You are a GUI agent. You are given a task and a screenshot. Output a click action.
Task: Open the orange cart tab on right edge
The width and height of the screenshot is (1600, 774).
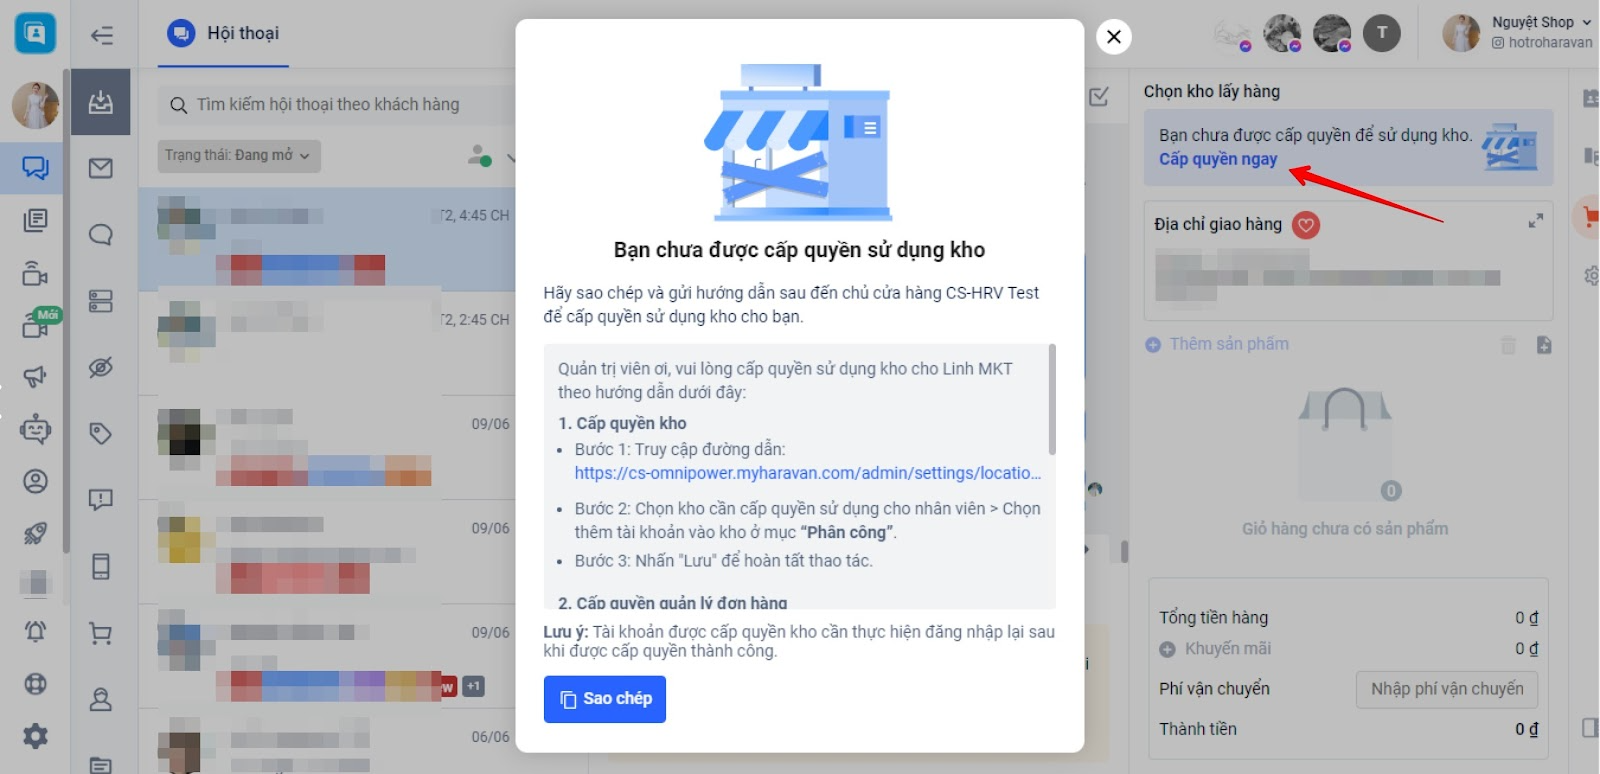[x=1589, y=216]
